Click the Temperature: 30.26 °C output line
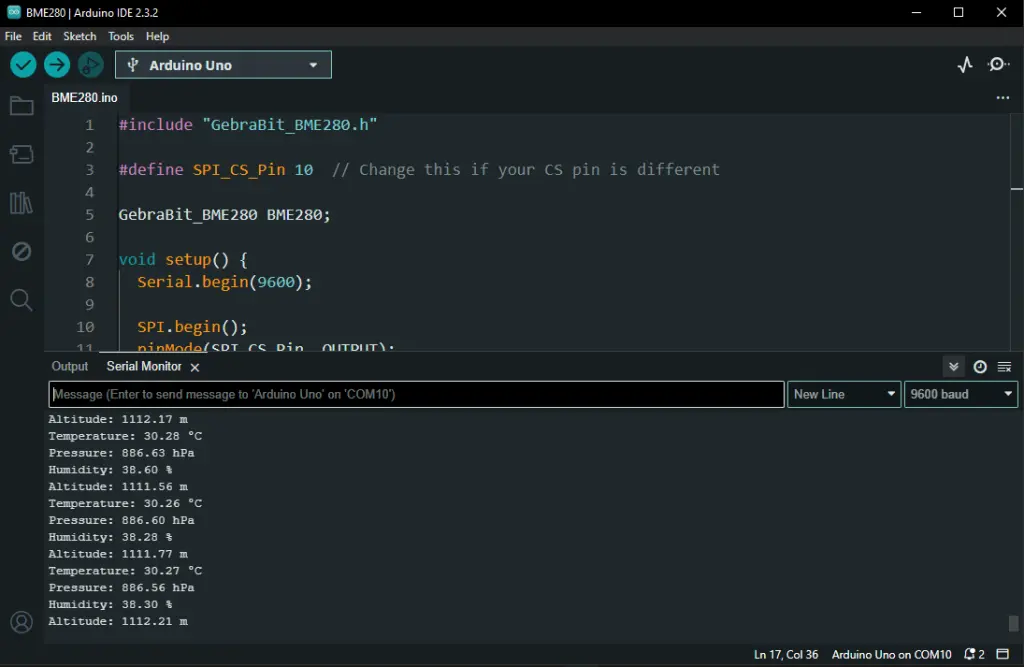 tap(125, 503)
